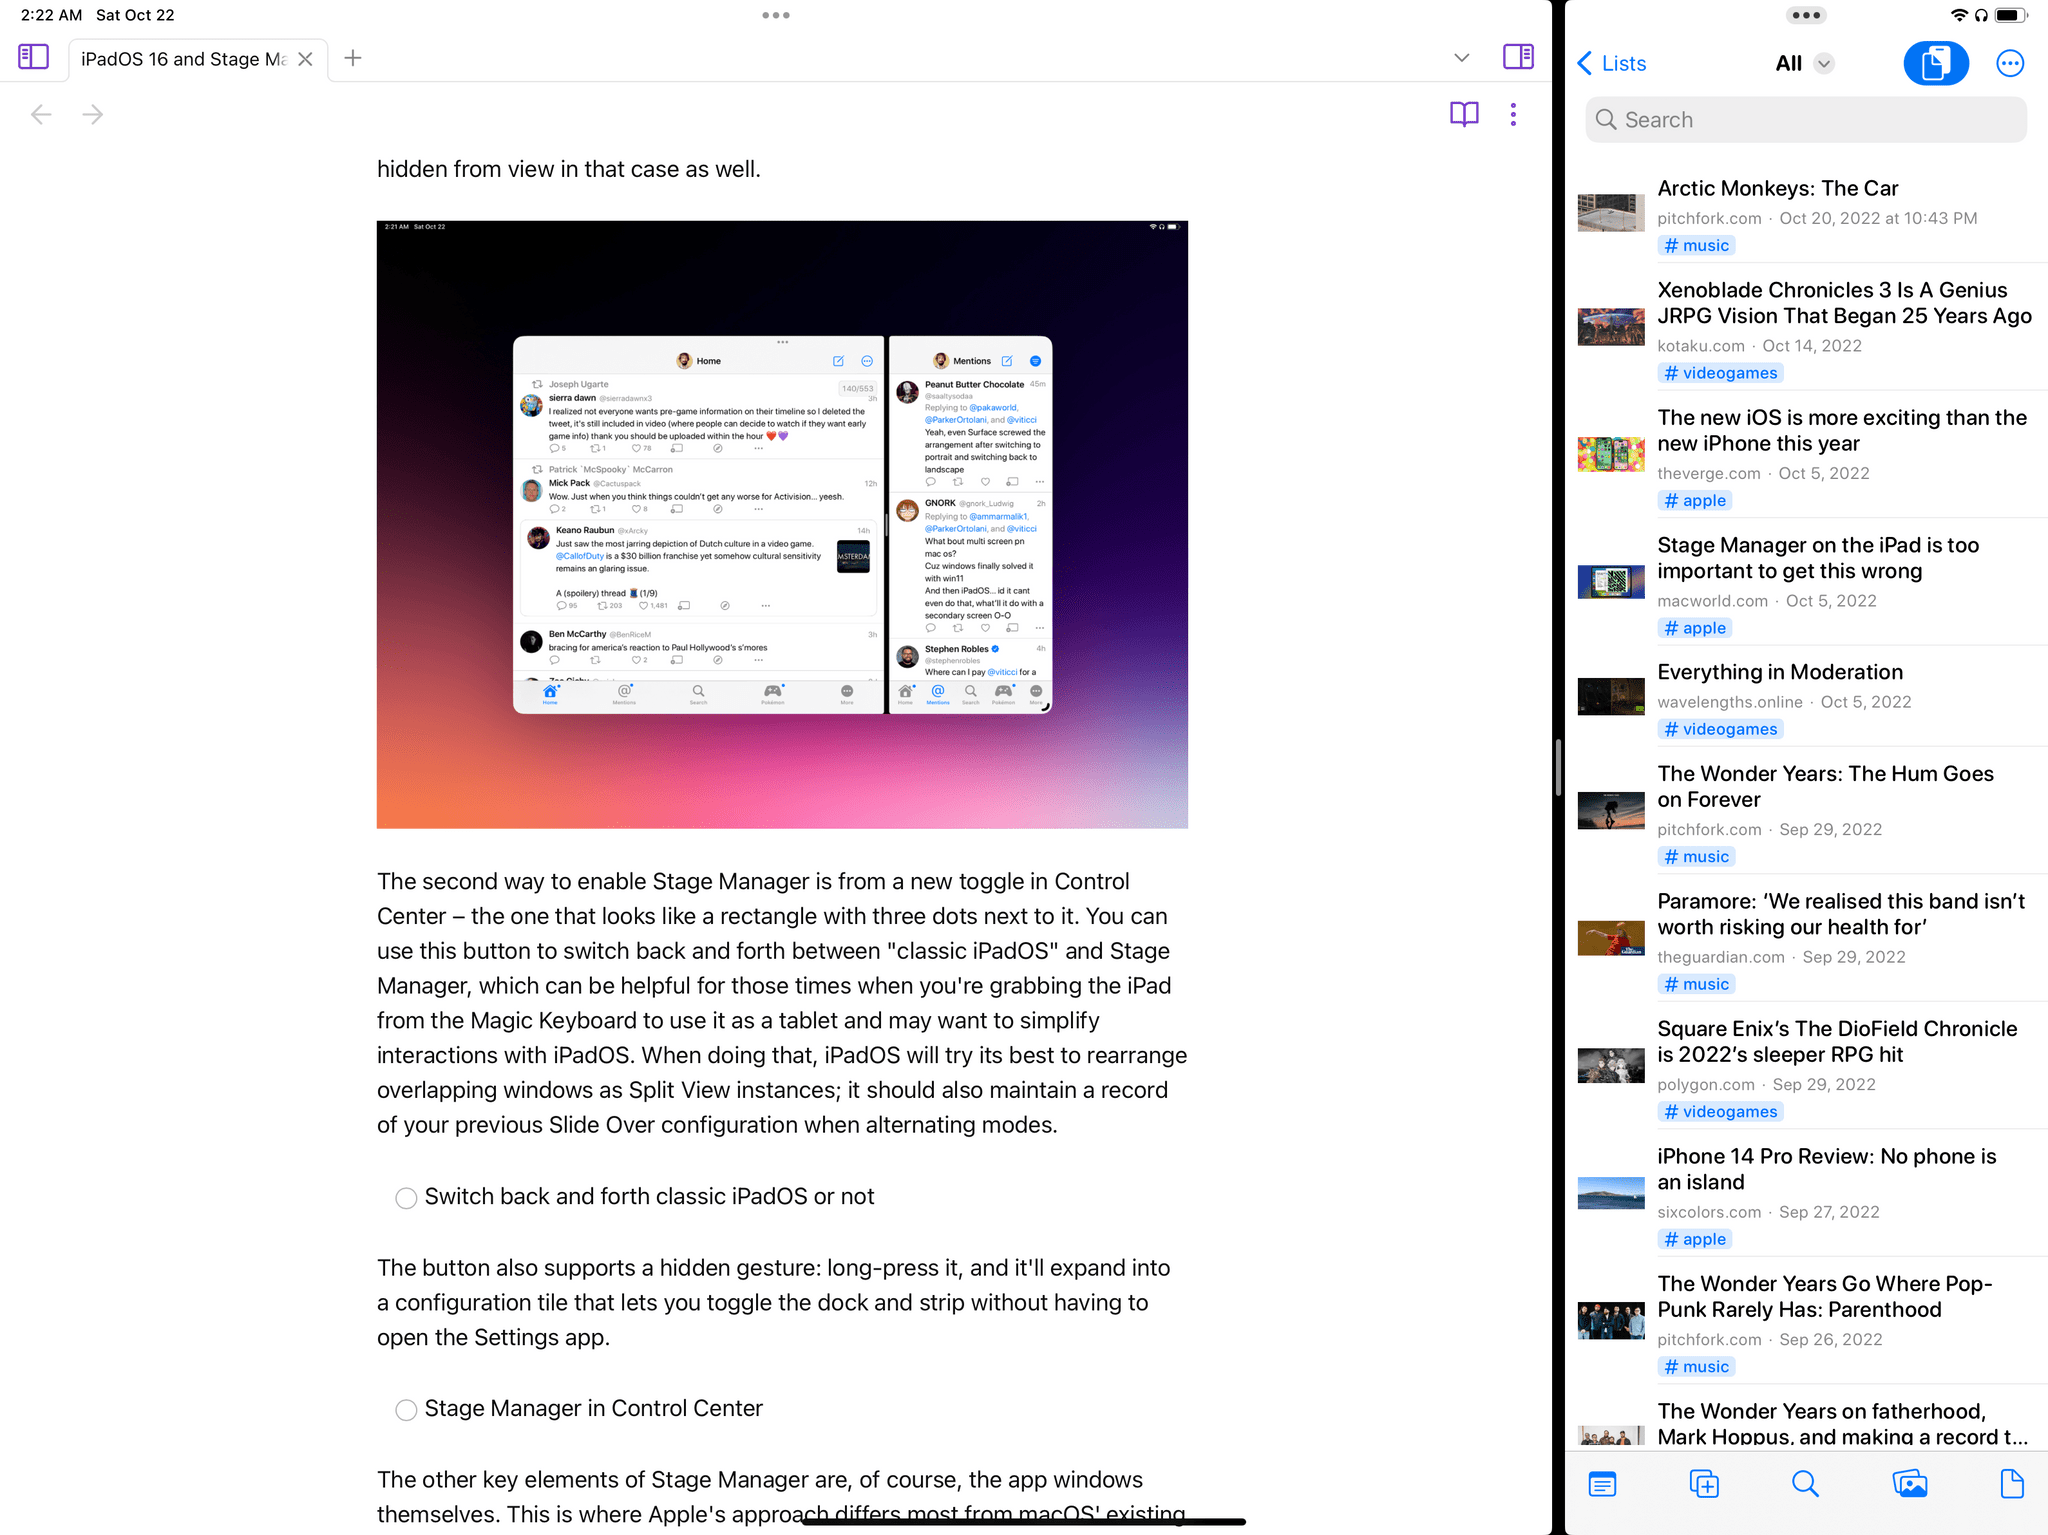Check 'Stage Manager in Control Center' checkbox
The image size is (2048, 1535).
tap(406, 1410)
